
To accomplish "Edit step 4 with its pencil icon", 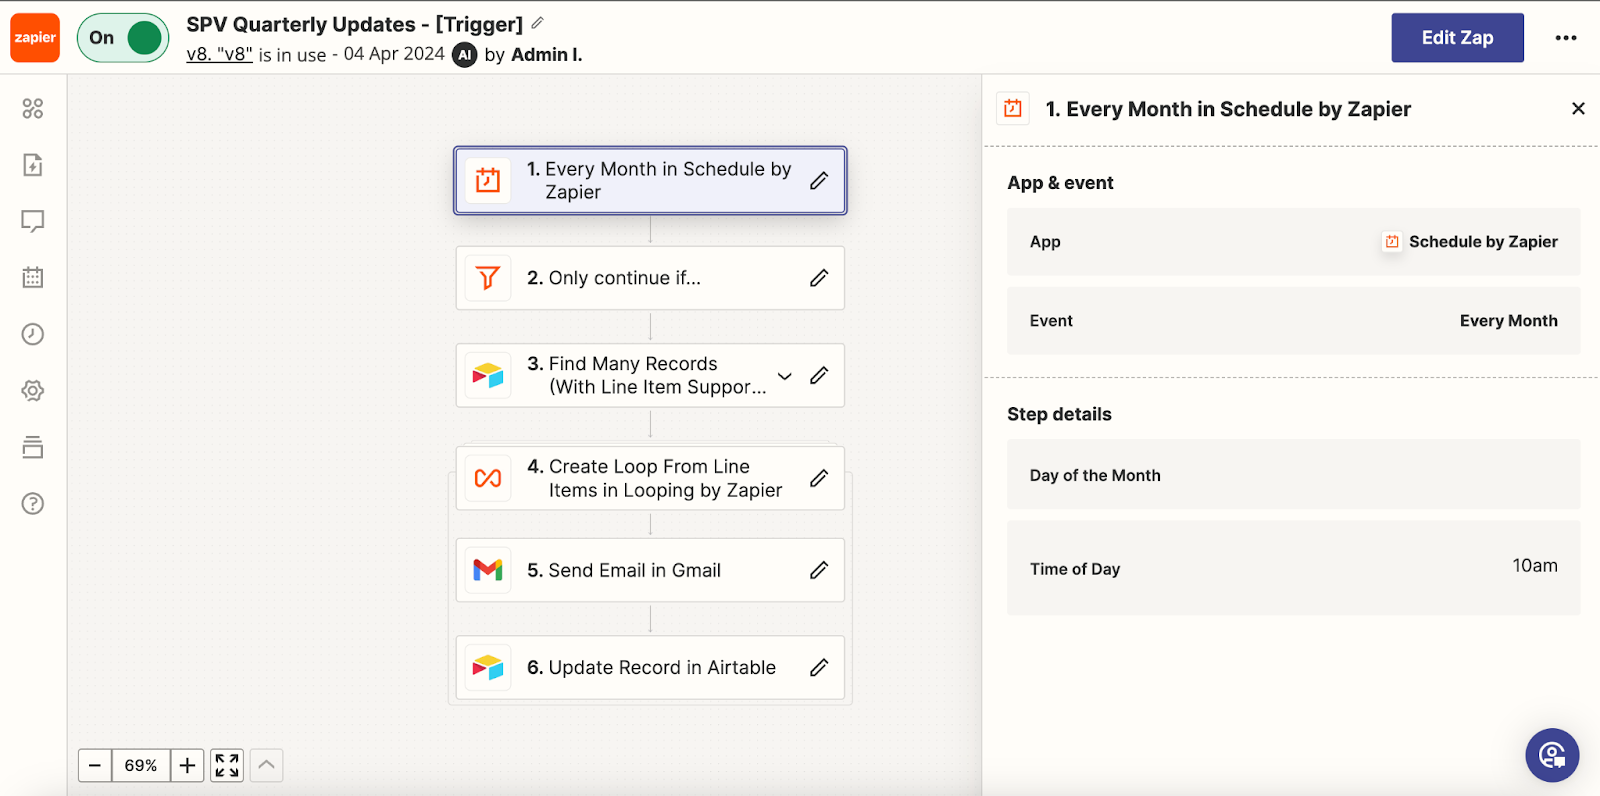I will point(819,478).
